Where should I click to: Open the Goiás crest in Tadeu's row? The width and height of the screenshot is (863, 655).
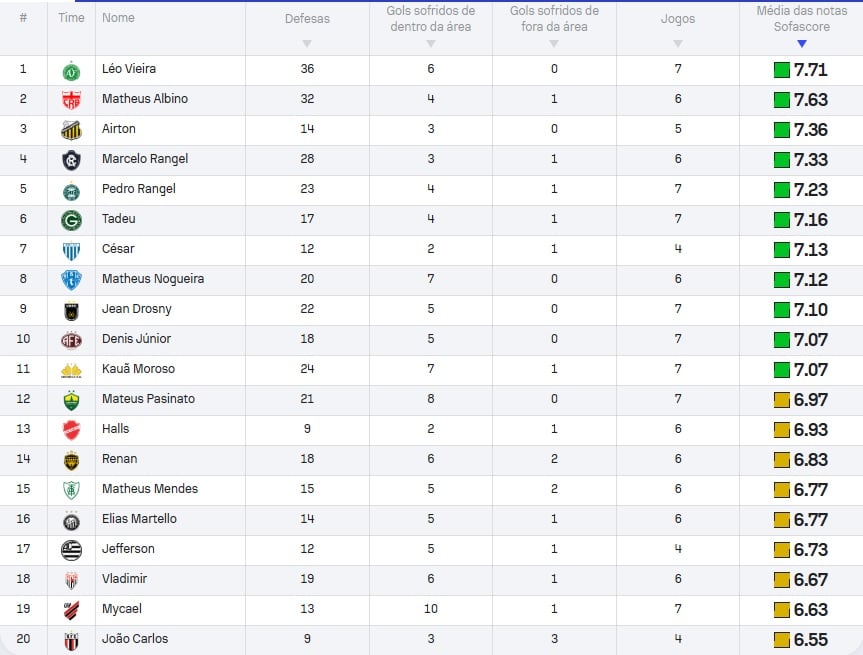point(71,220)
